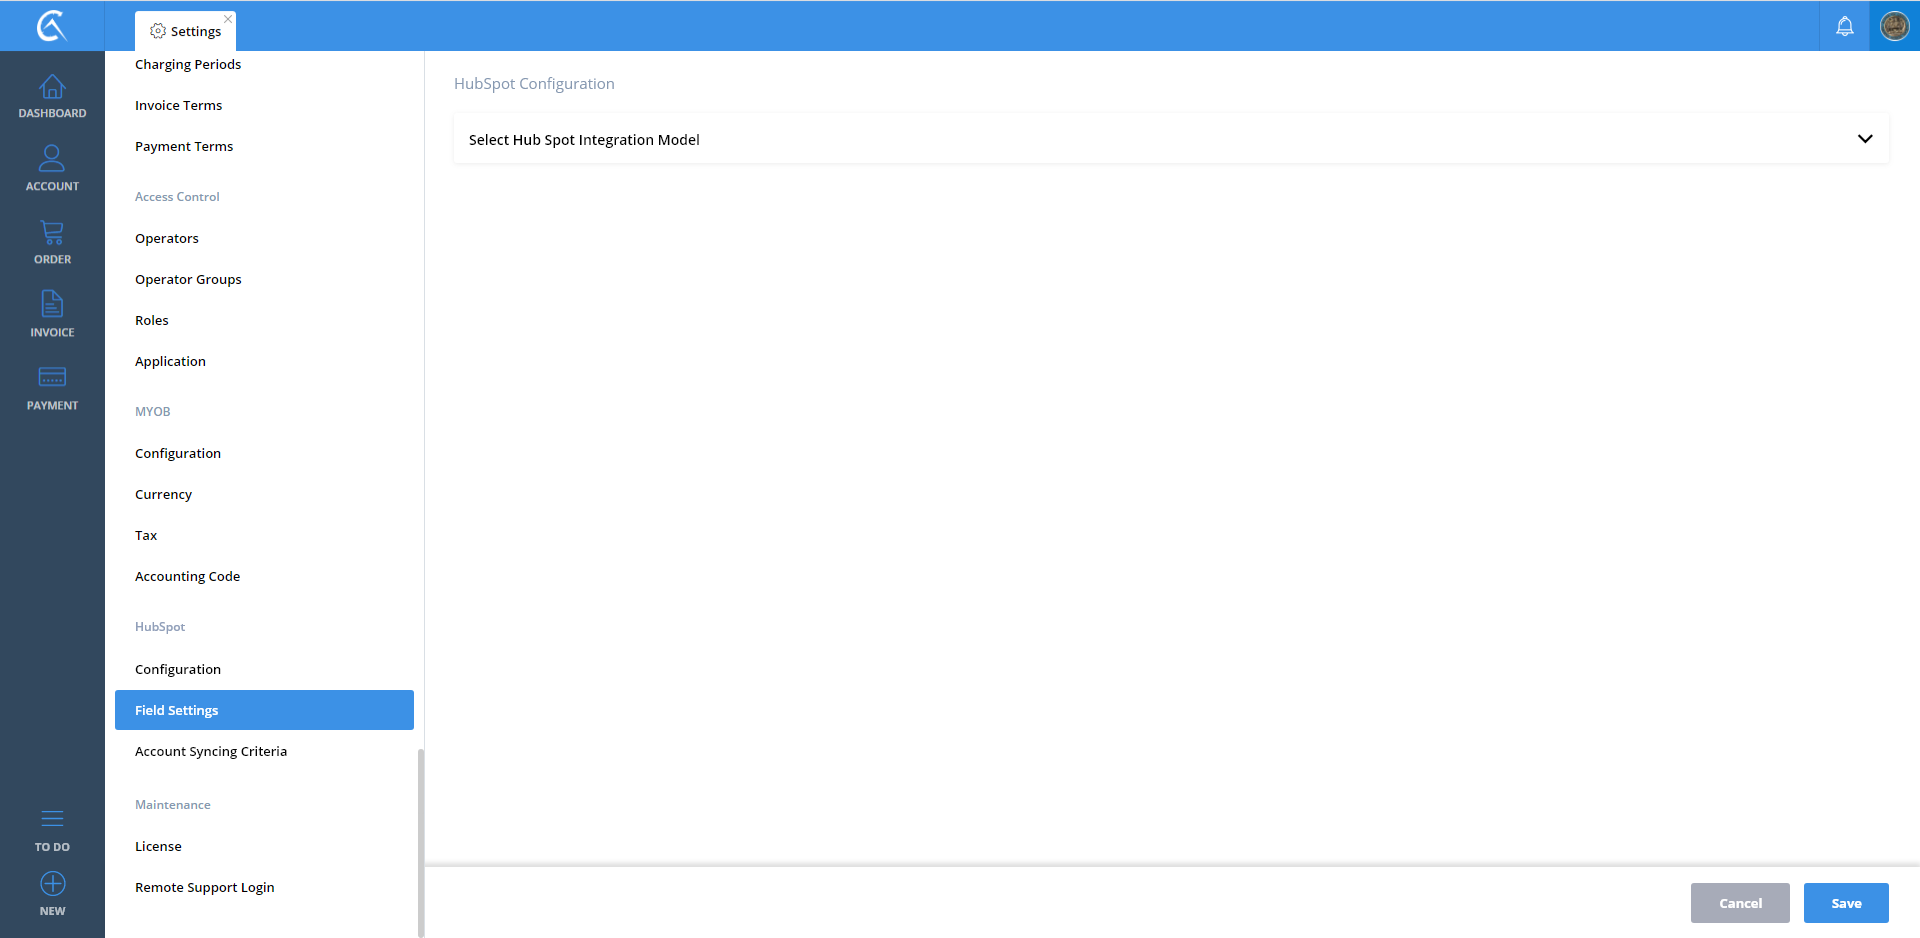Click the settings sidebar scrollbar
The height and width of the screenshot is (938, 1920).
420,840
